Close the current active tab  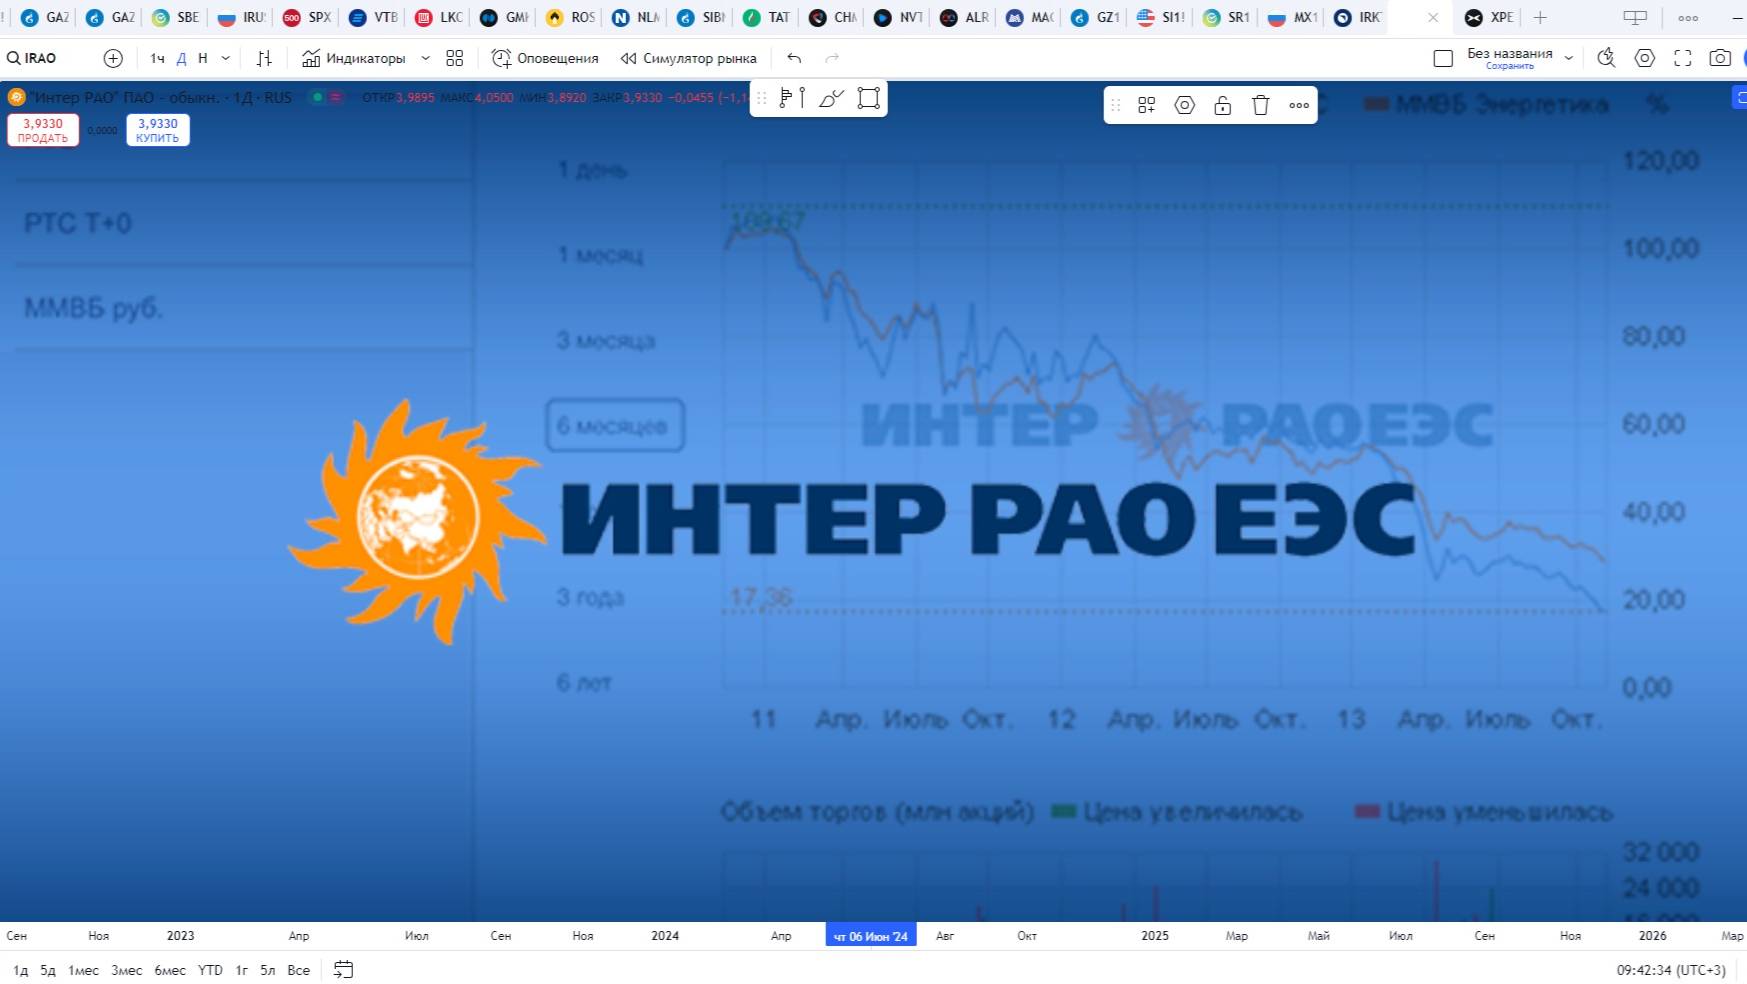1433,17
